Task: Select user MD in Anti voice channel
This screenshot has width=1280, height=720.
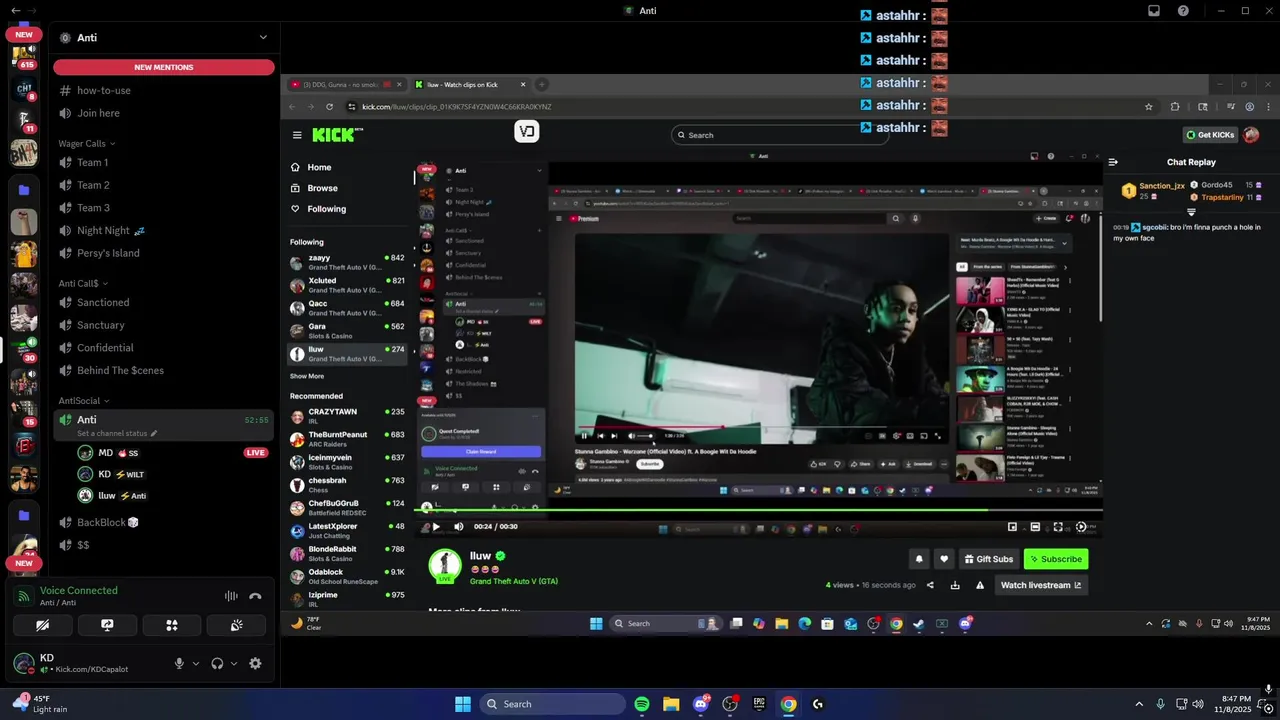Action: (105, 452)
